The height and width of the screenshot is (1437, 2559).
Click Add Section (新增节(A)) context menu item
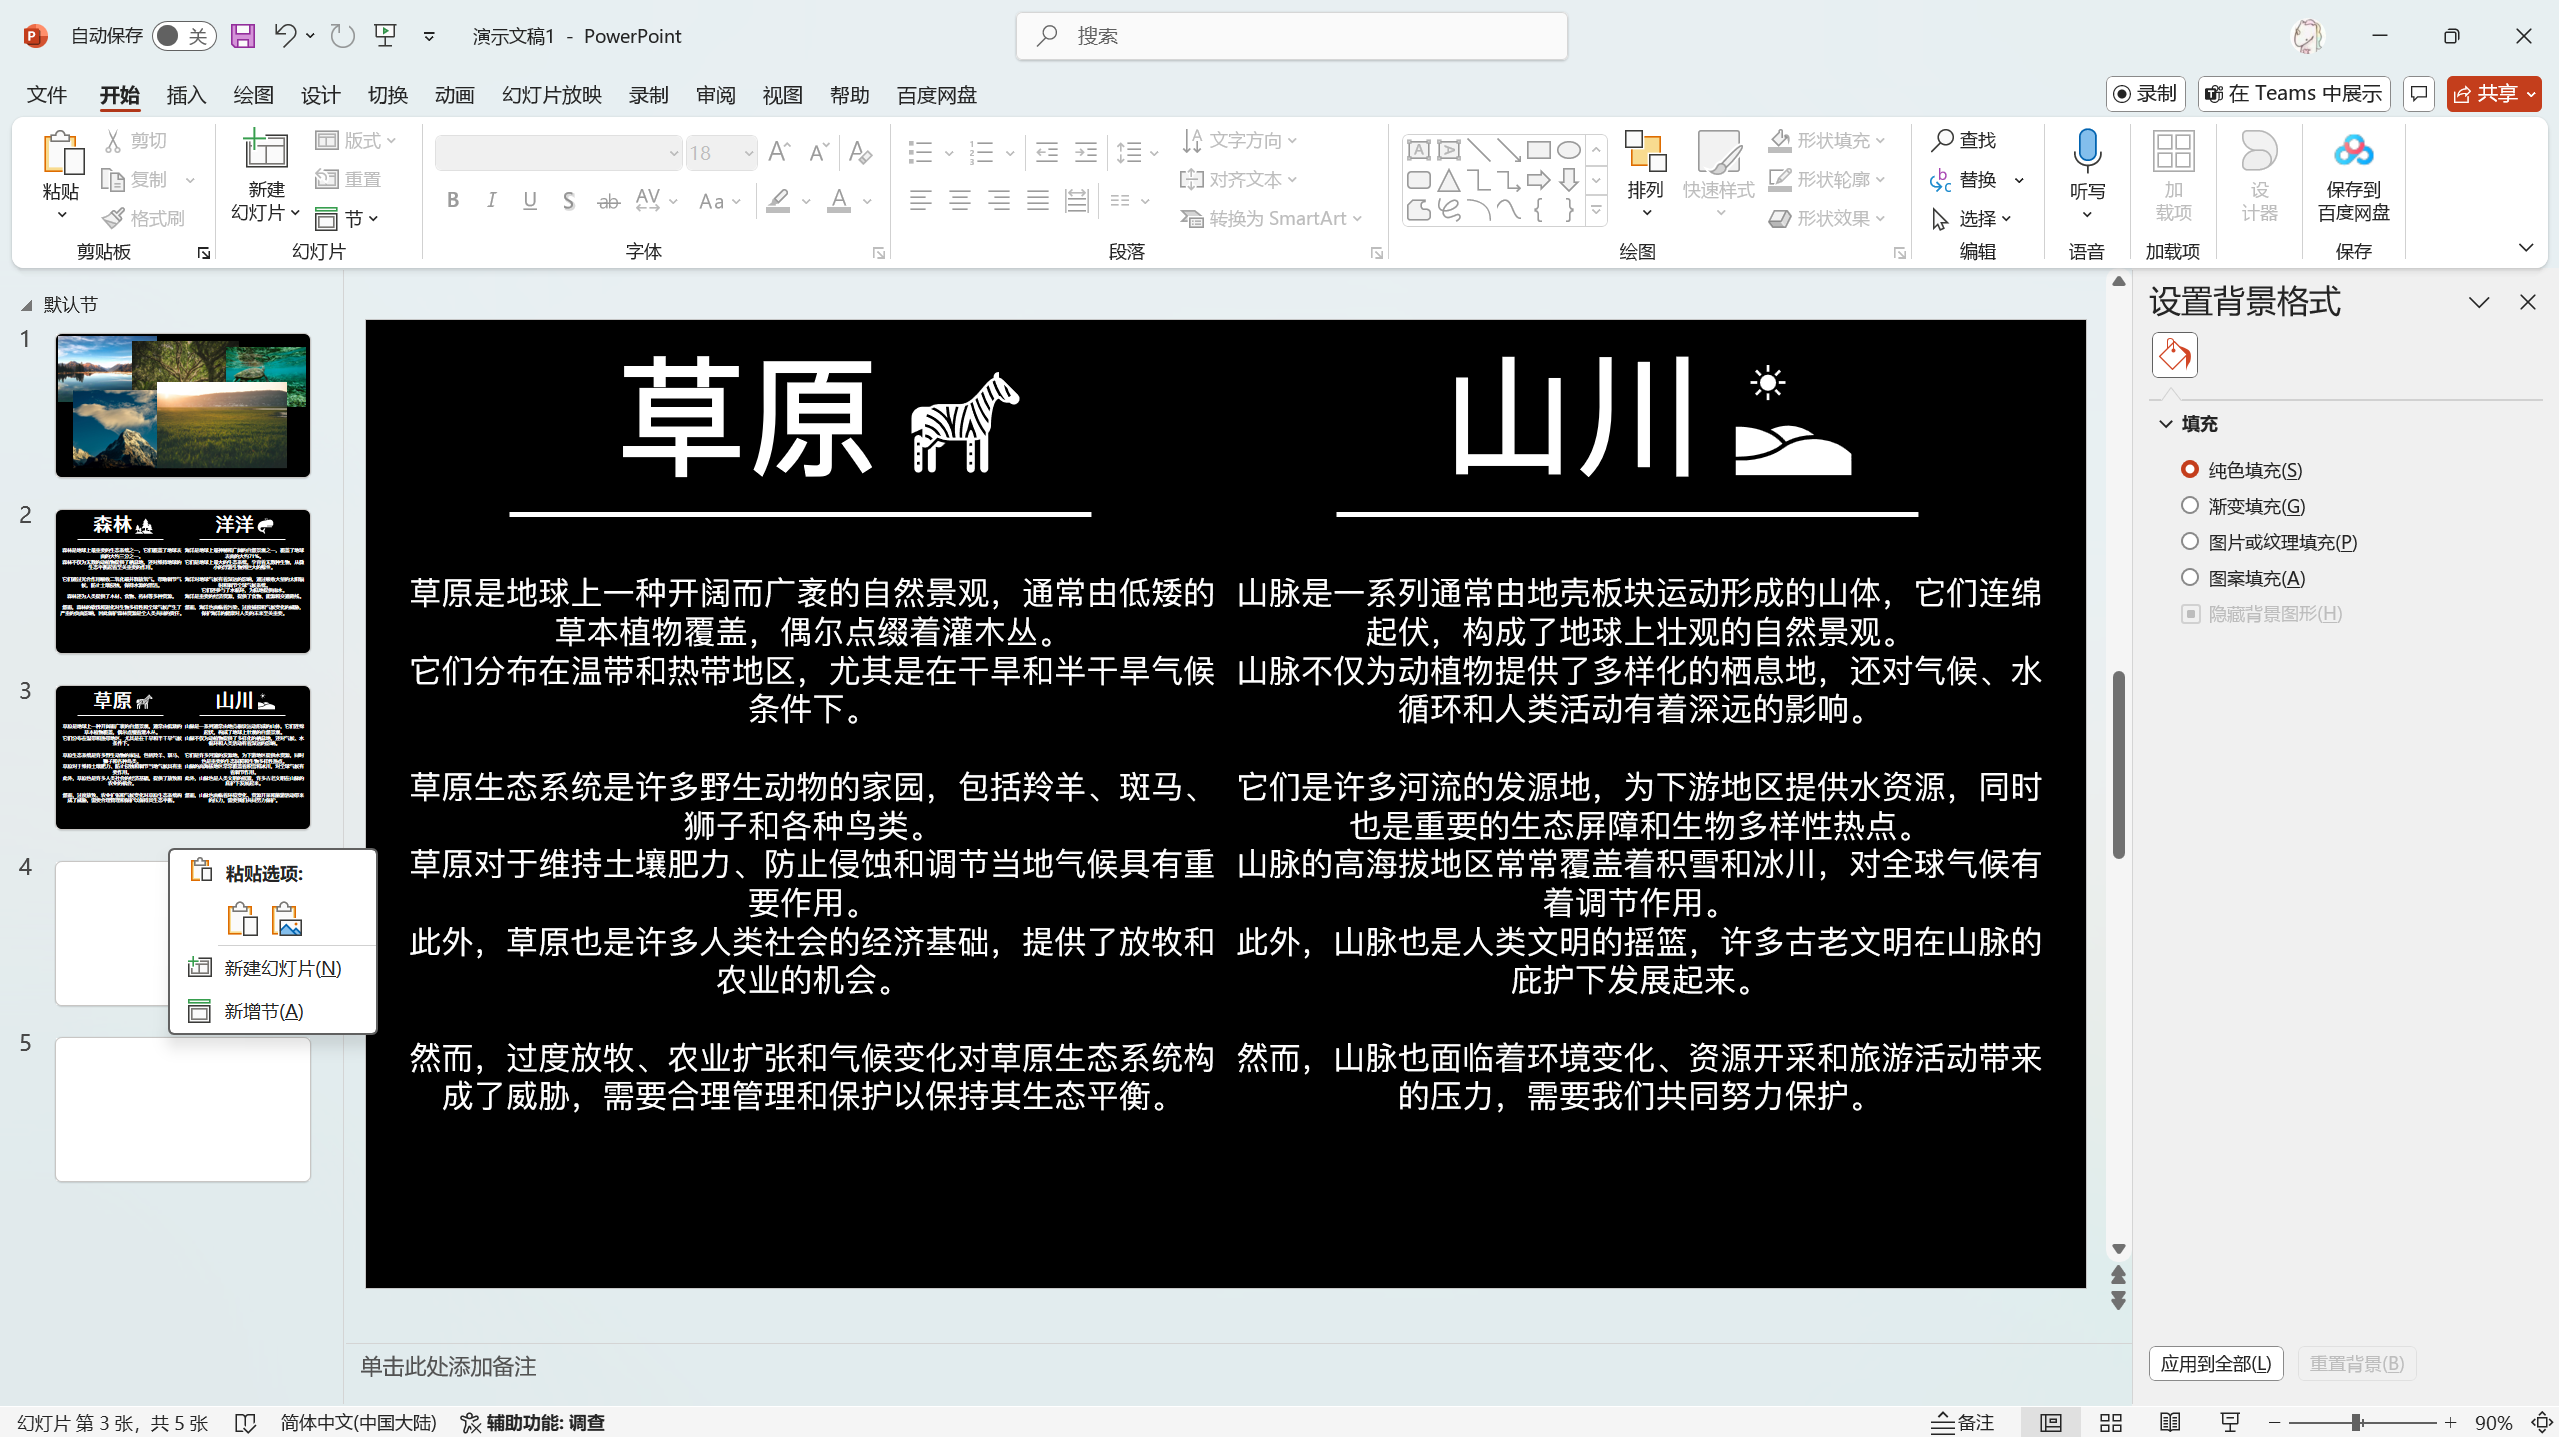[273, 1011]
